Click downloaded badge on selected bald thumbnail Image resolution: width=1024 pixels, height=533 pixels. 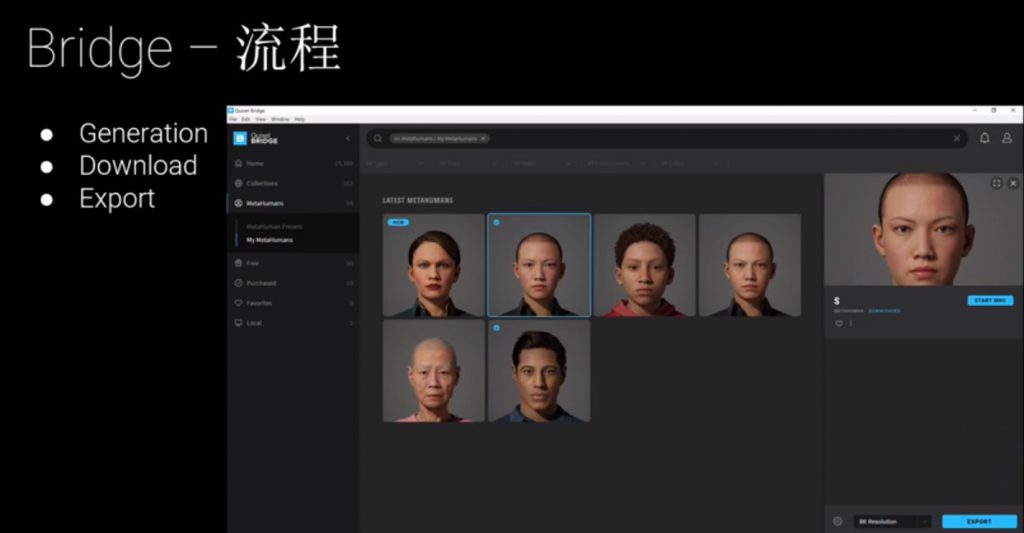[496, 223]
